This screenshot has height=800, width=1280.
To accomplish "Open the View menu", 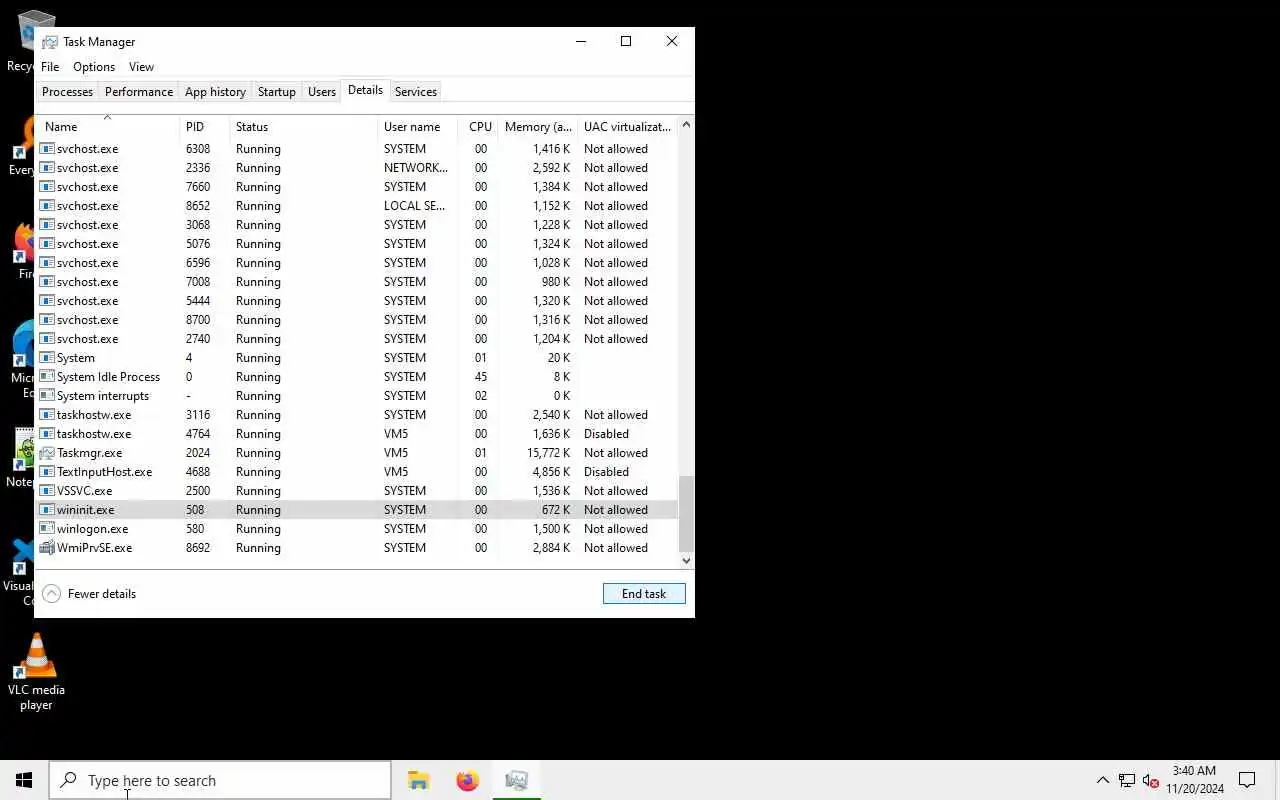I will pyautogui.click(x=141, y=67).
